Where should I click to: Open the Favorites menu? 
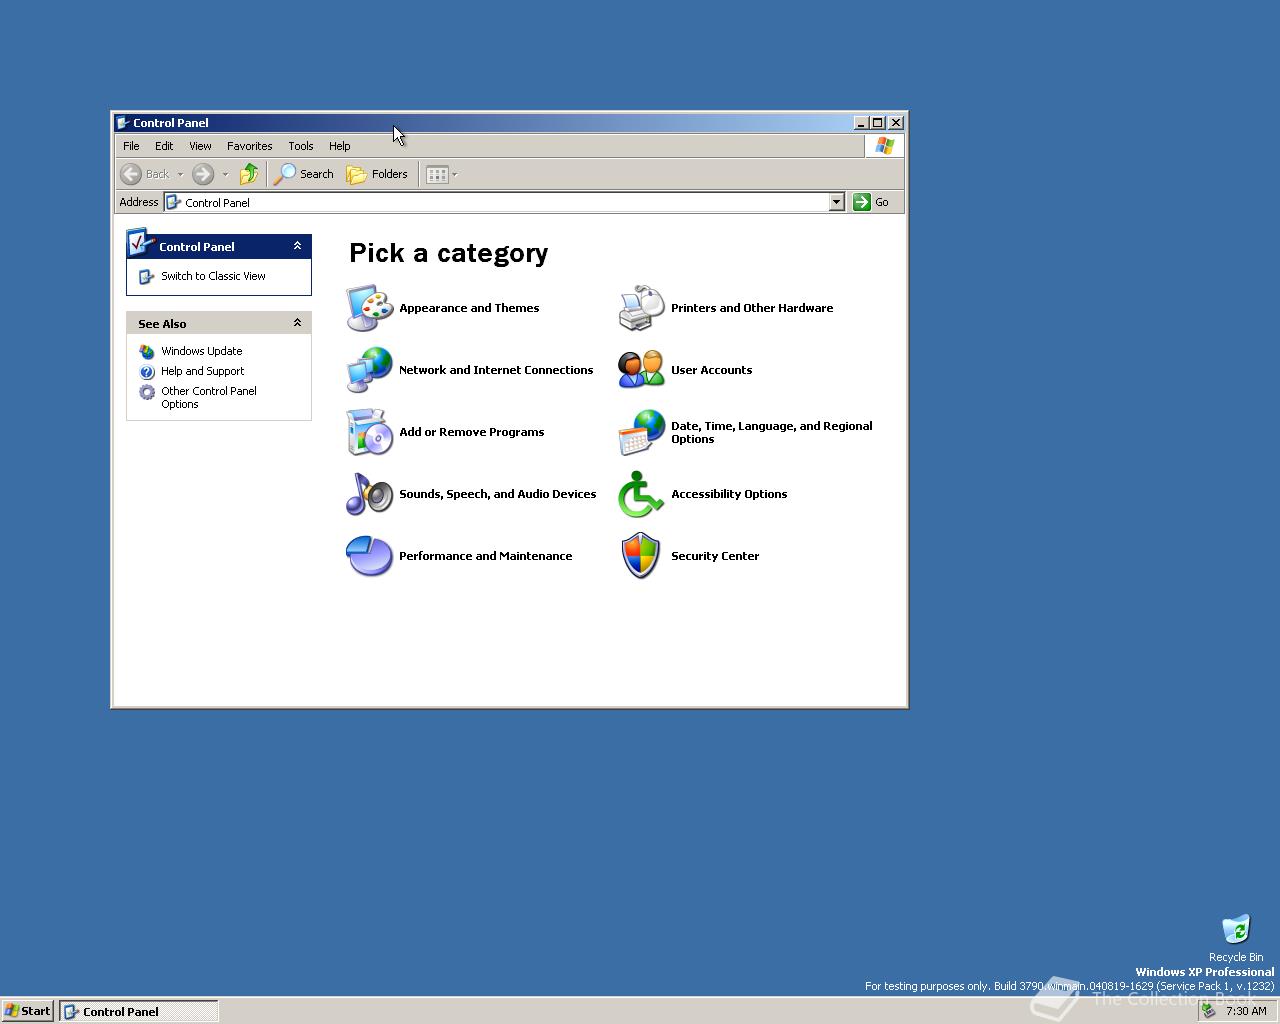(250, 146)
